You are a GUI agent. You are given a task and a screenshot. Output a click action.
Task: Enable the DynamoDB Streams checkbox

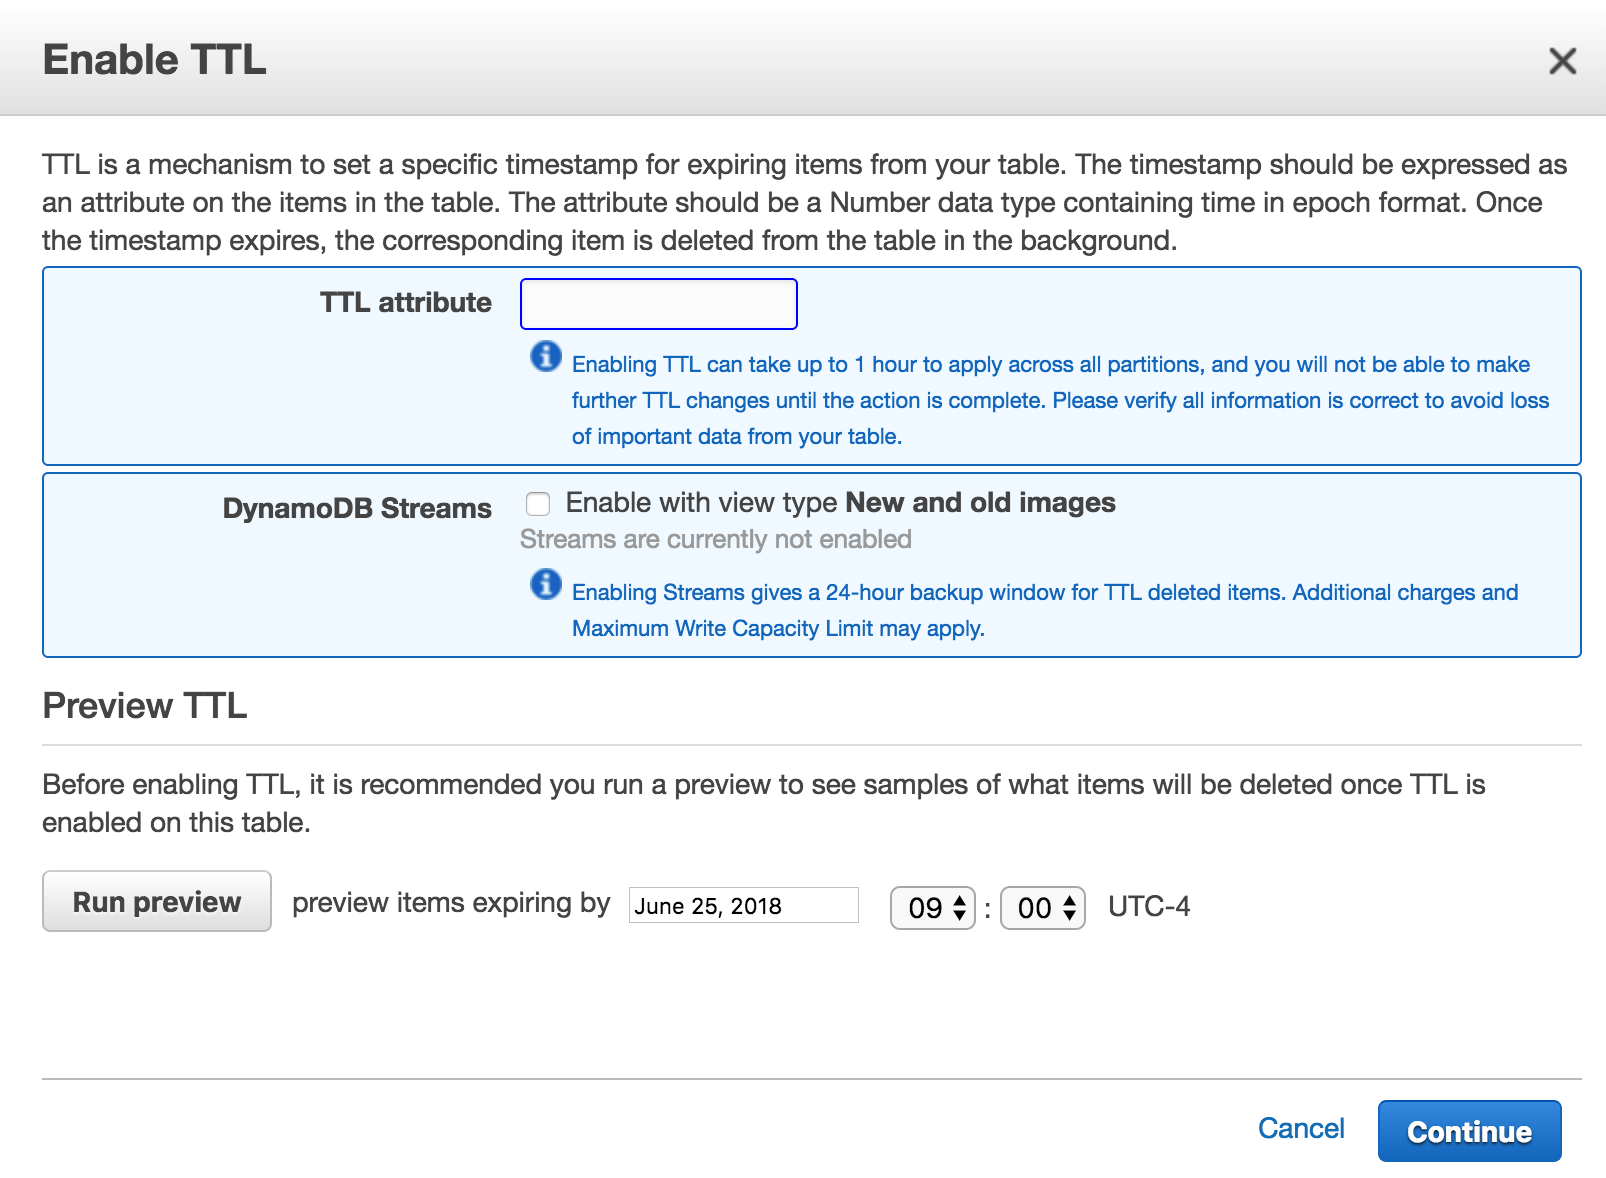click(538, 503)
